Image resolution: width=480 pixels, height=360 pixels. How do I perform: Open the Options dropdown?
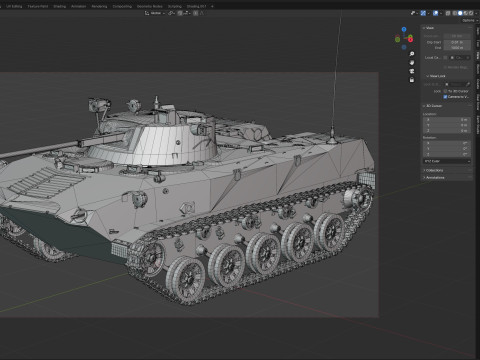click(470, 20)
